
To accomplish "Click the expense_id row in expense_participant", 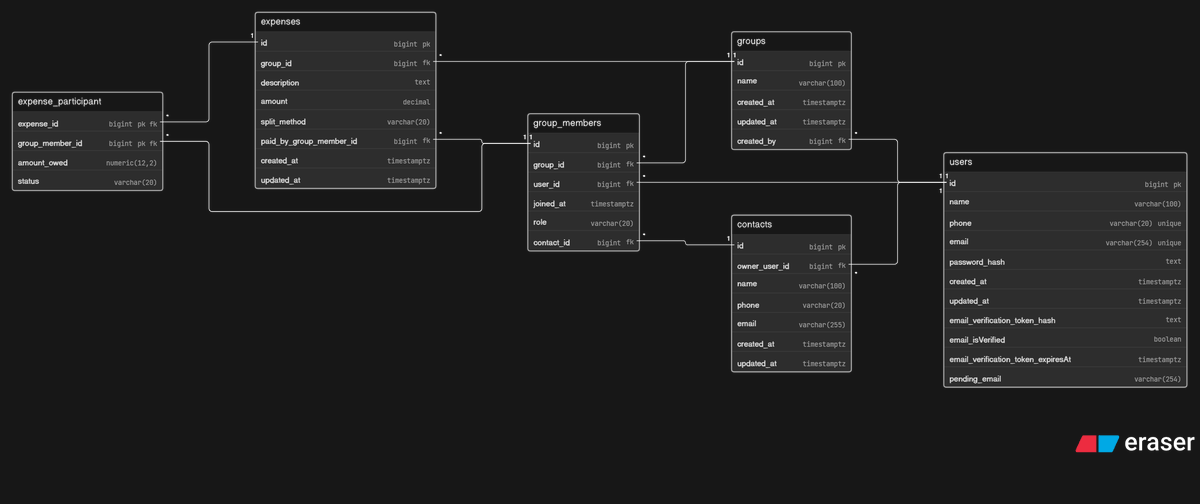I will click(88, 124).
